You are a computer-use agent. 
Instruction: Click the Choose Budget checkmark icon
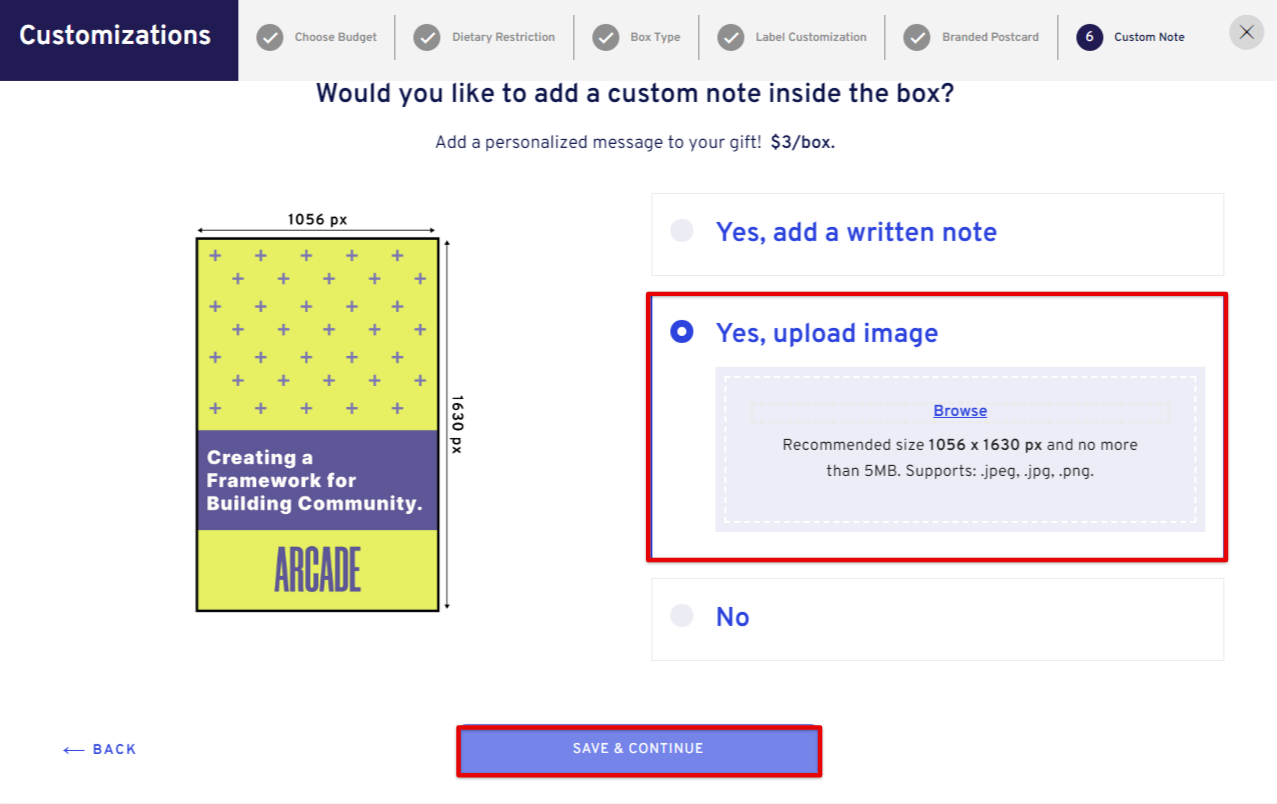(x=269, y=37)
